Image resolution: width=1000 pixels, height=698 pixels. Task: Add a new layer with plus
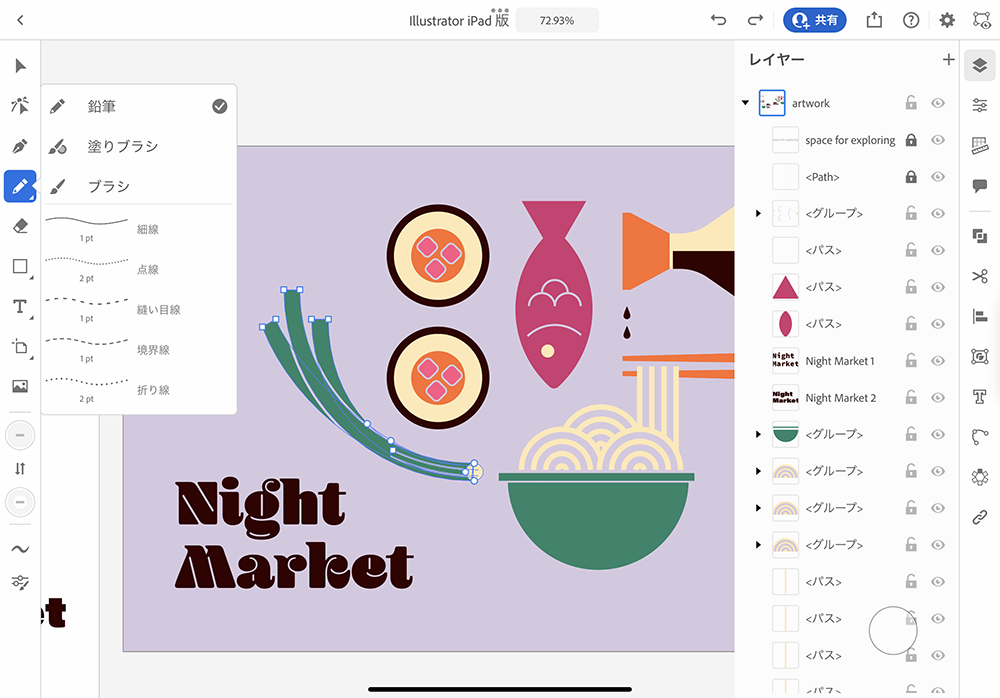tap(948, 59)
